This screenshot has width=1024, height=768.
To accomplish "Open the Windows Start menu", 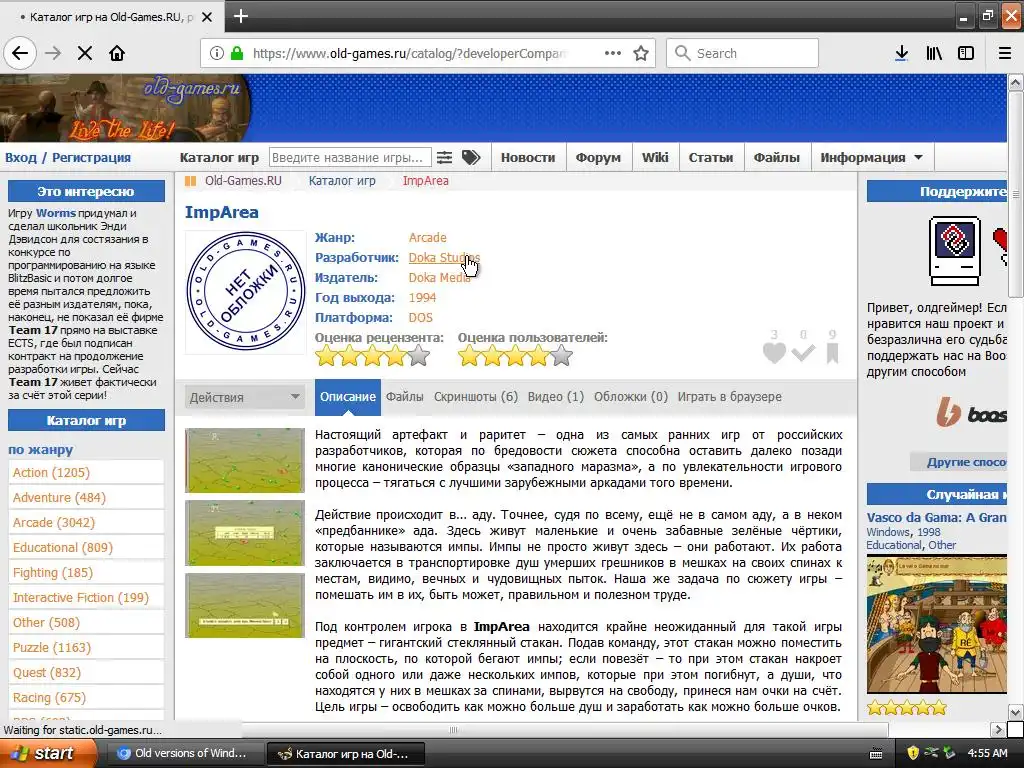I will (x=48, y=753).
